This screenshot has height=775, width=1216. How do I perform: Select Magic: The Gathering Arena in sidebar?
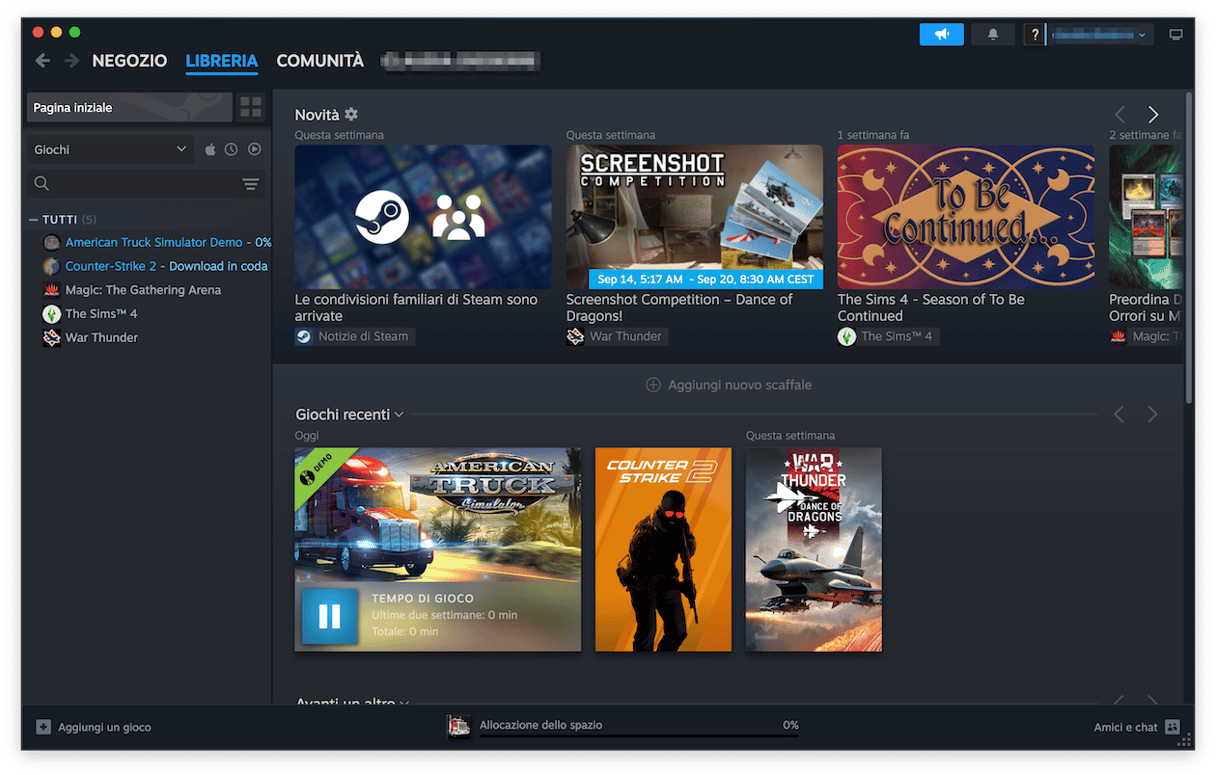pyautogui.click(x=143, y=290)
